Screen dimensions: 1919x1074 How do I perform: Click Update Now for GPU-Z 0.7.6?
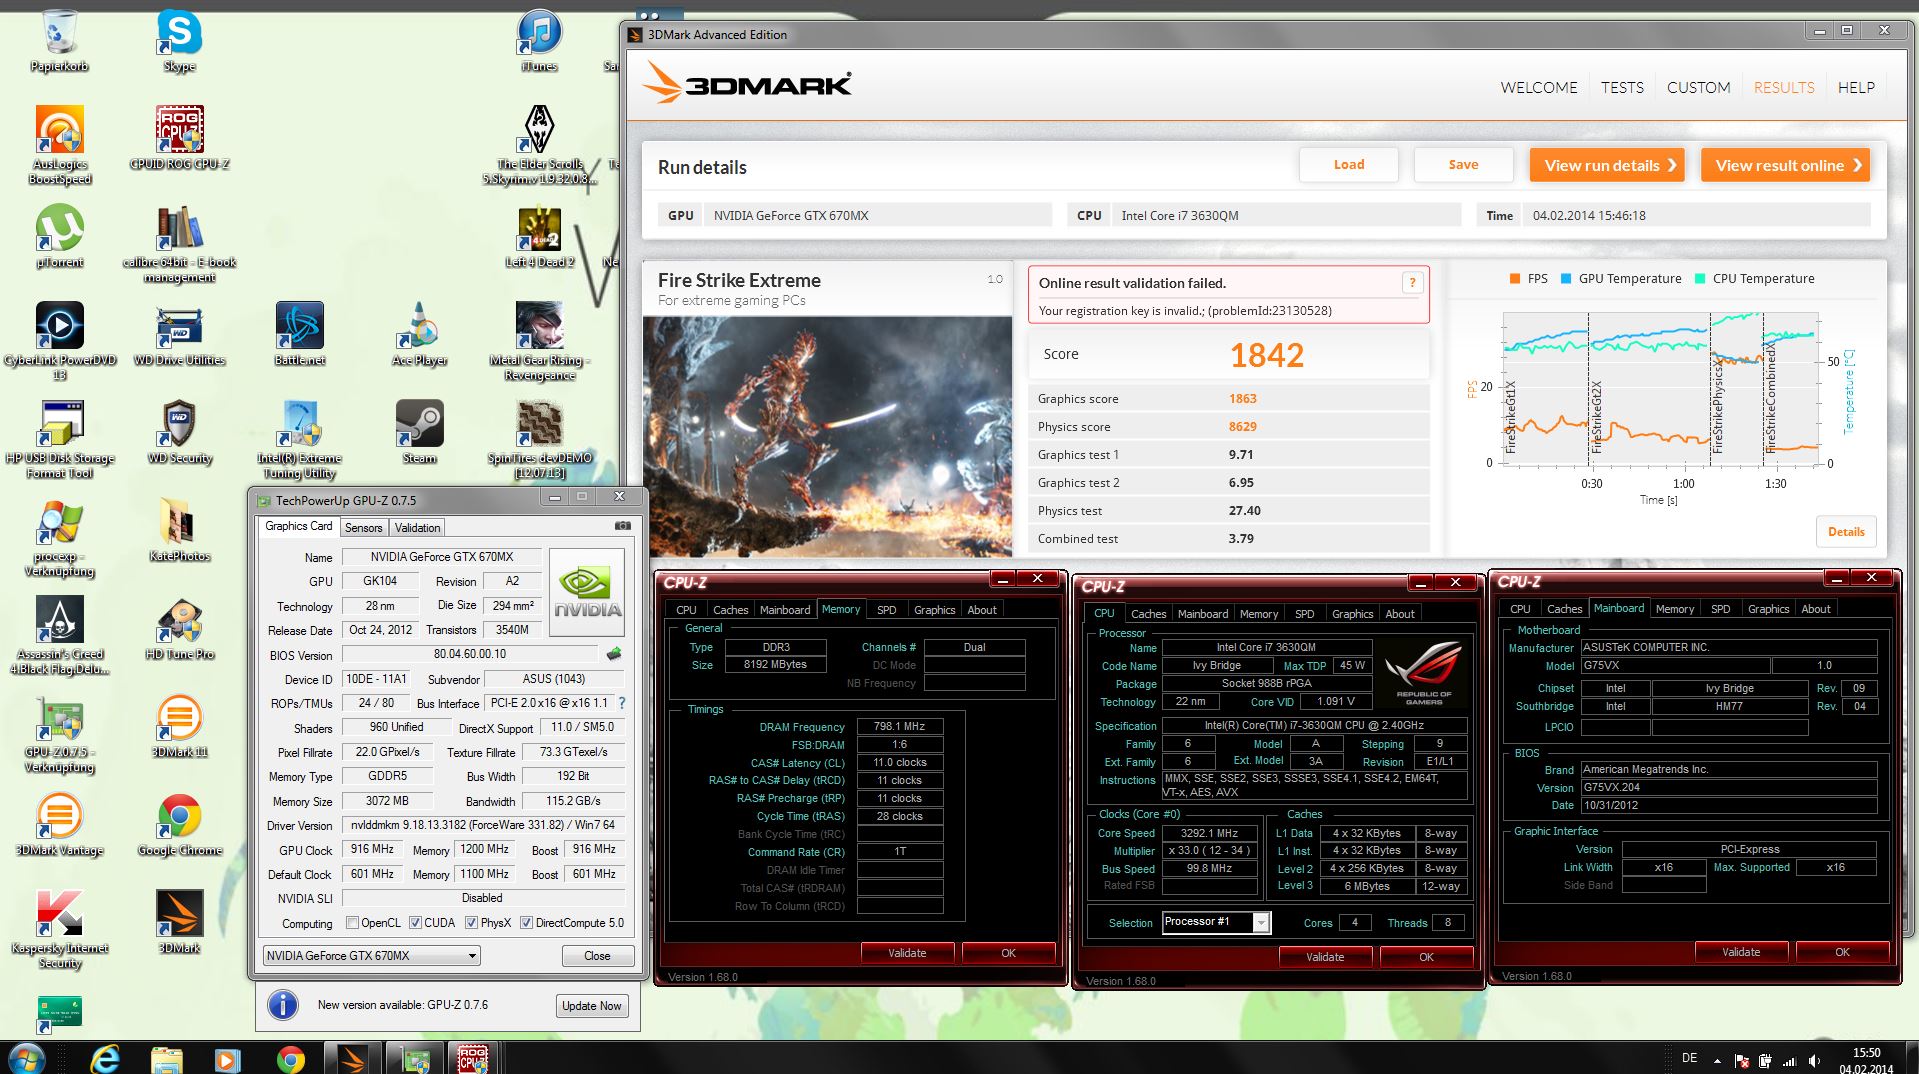[x=591, y=1006]
